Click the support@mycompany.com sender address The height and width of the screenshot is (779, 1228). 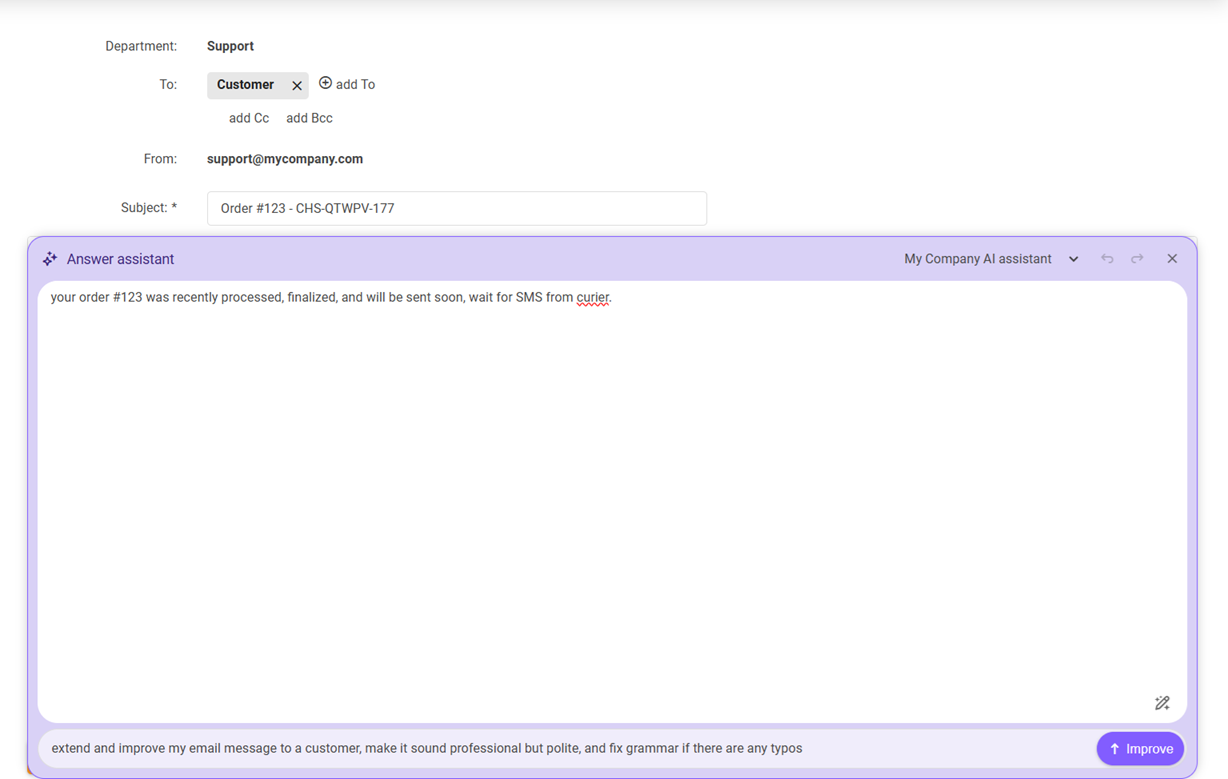[285, 159]
